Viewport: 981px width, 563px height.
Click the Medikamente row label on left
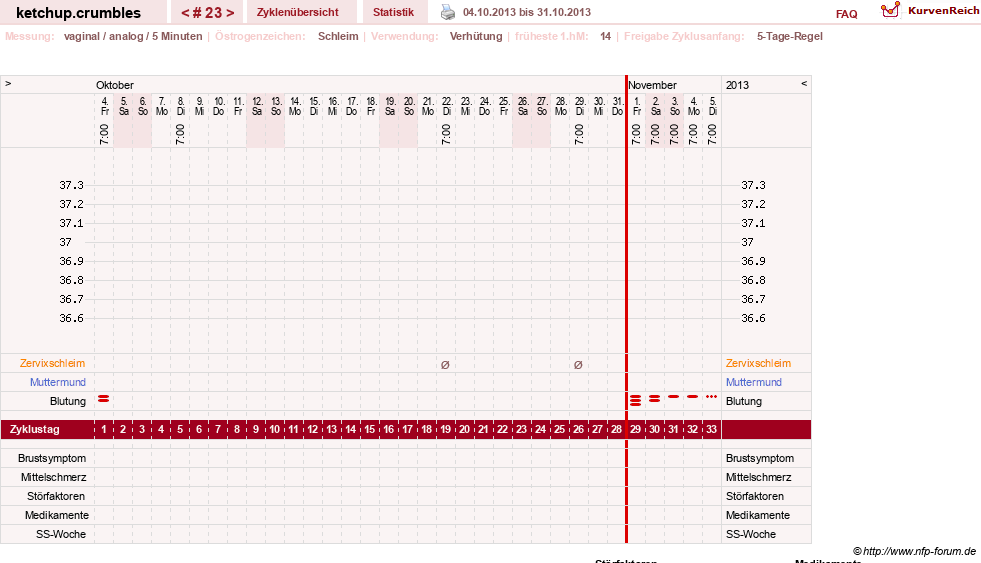coord(57,515)
